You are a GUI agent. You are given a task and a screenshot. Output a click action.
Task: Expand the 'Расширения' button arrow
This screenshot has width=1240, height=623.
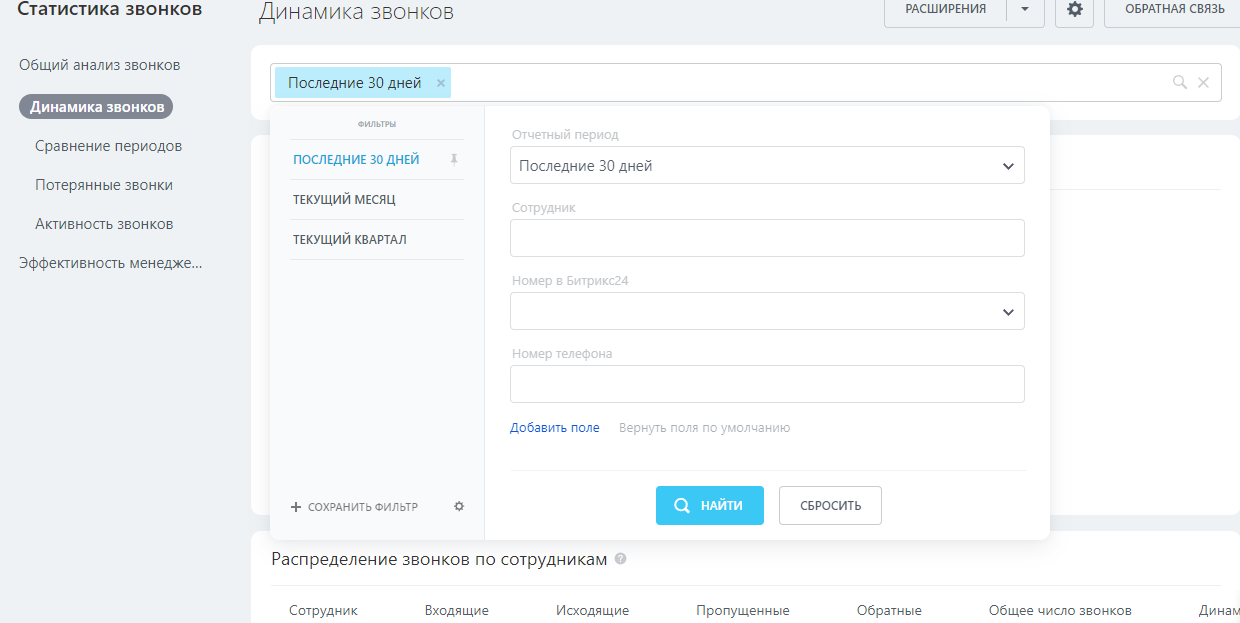[x=1024, y=9]
